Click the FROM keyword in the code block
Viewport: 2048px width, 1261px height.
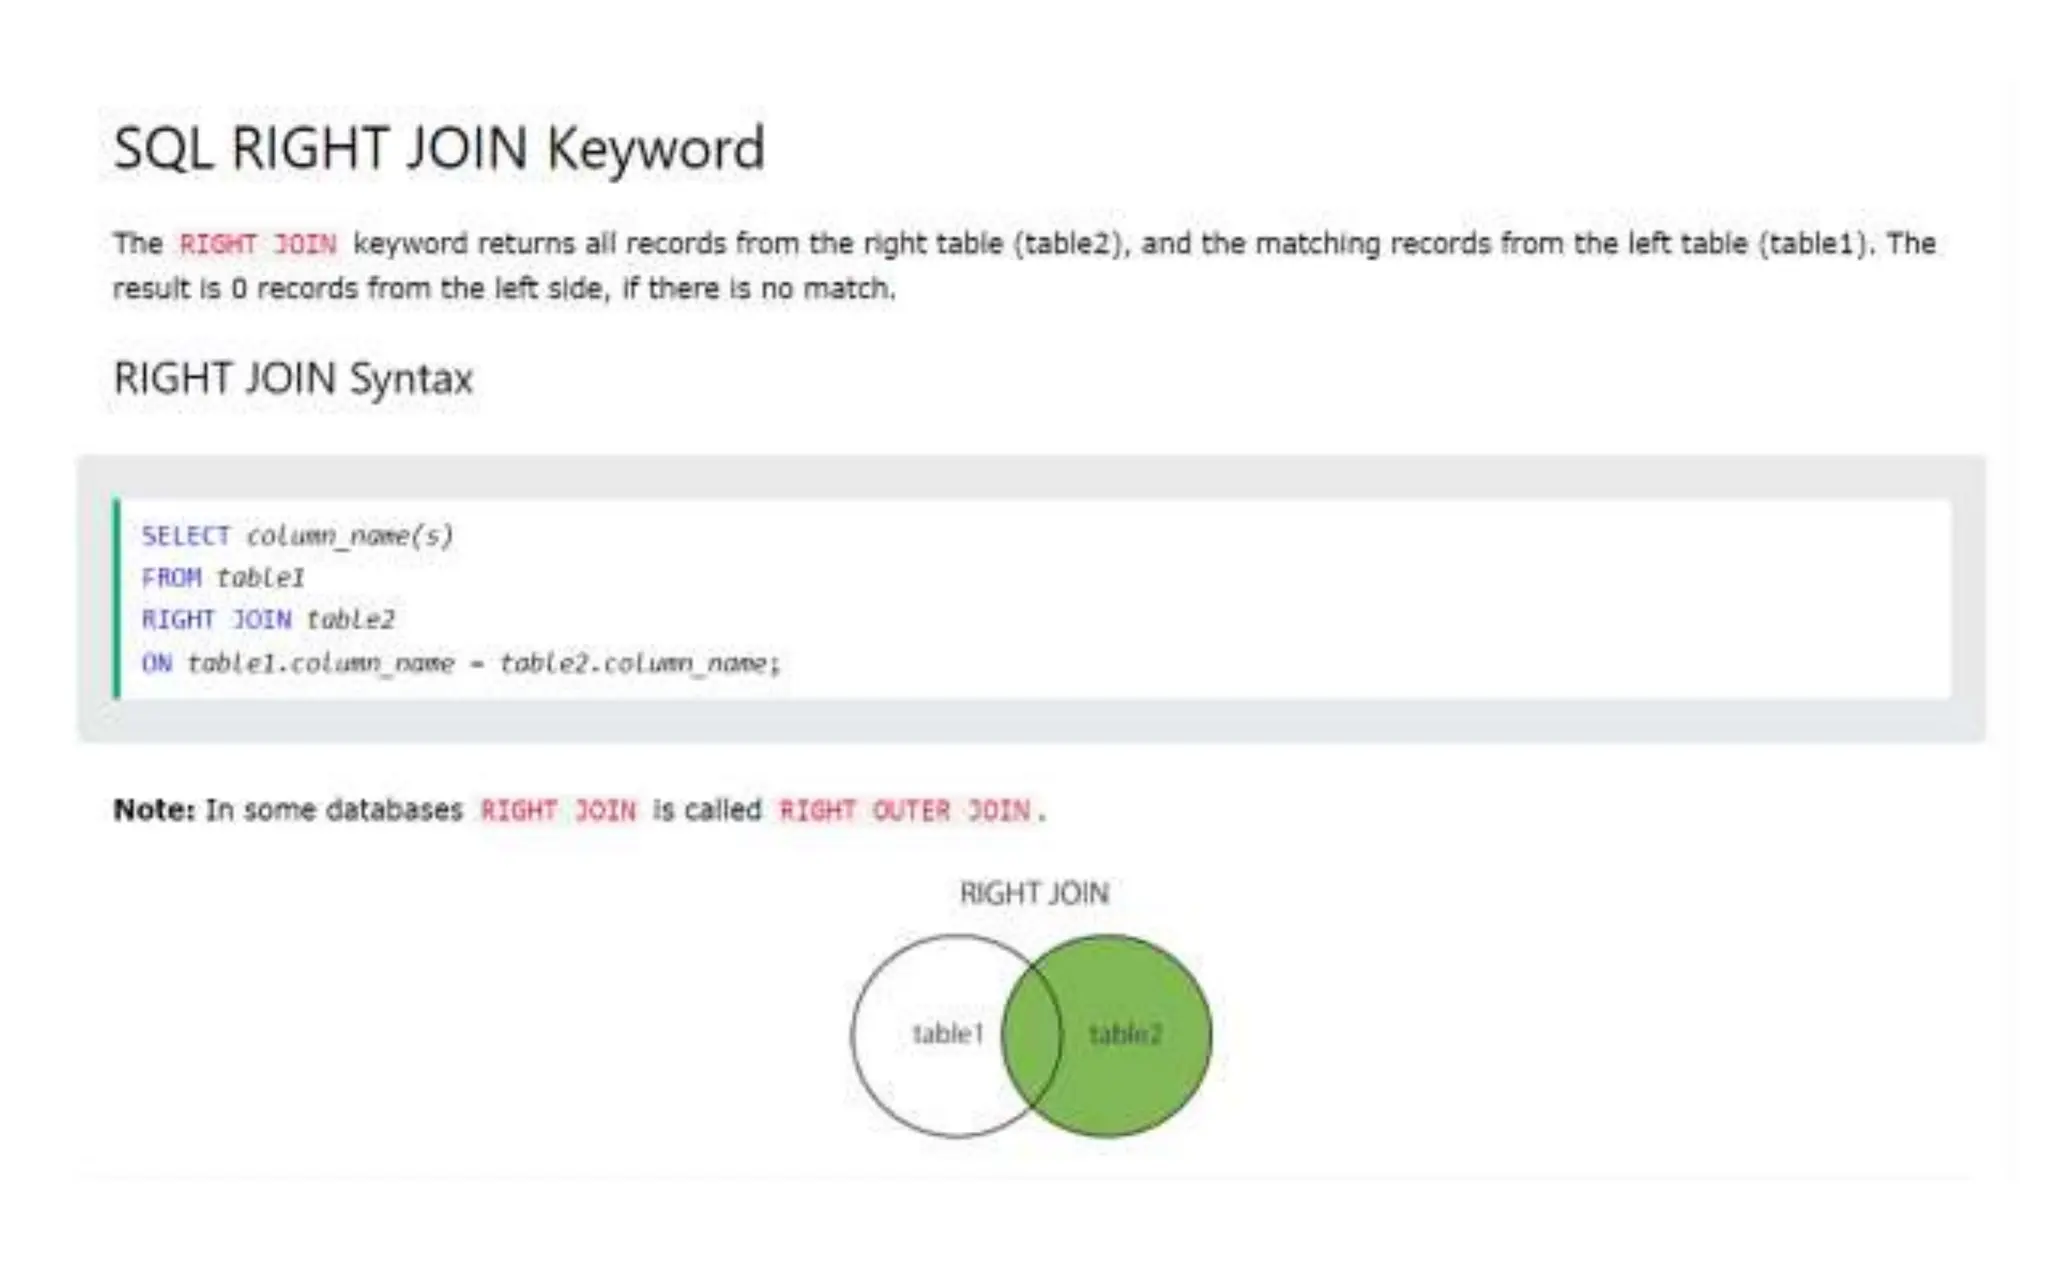(x=171, y=578)
